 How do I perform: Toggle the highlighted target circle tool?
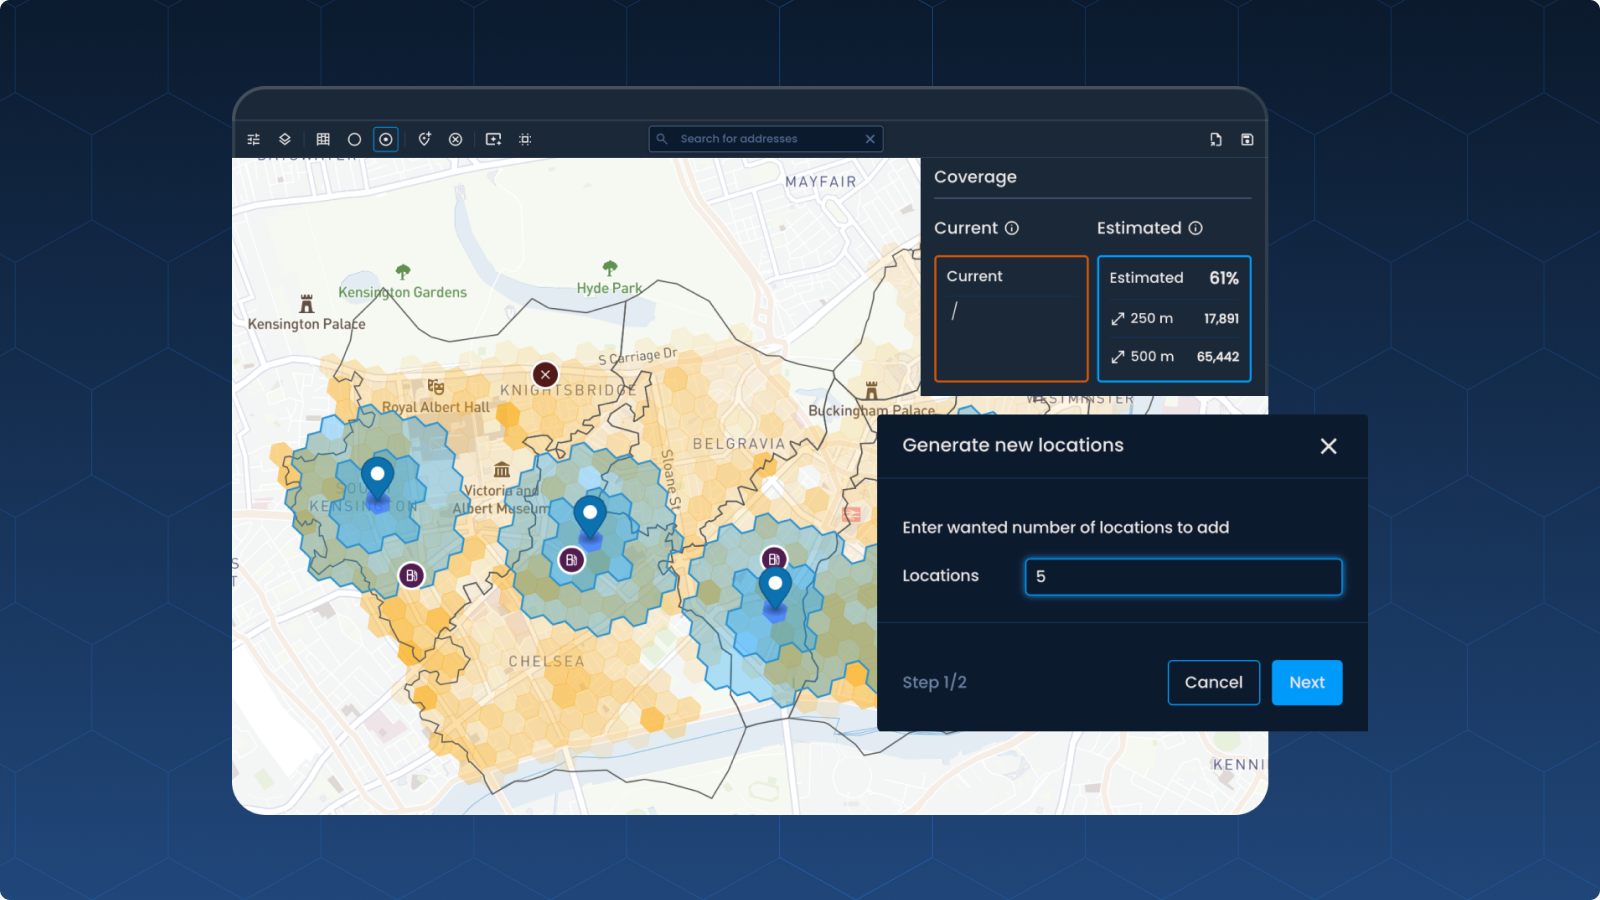pyautogui.click(x=386, y=139)
